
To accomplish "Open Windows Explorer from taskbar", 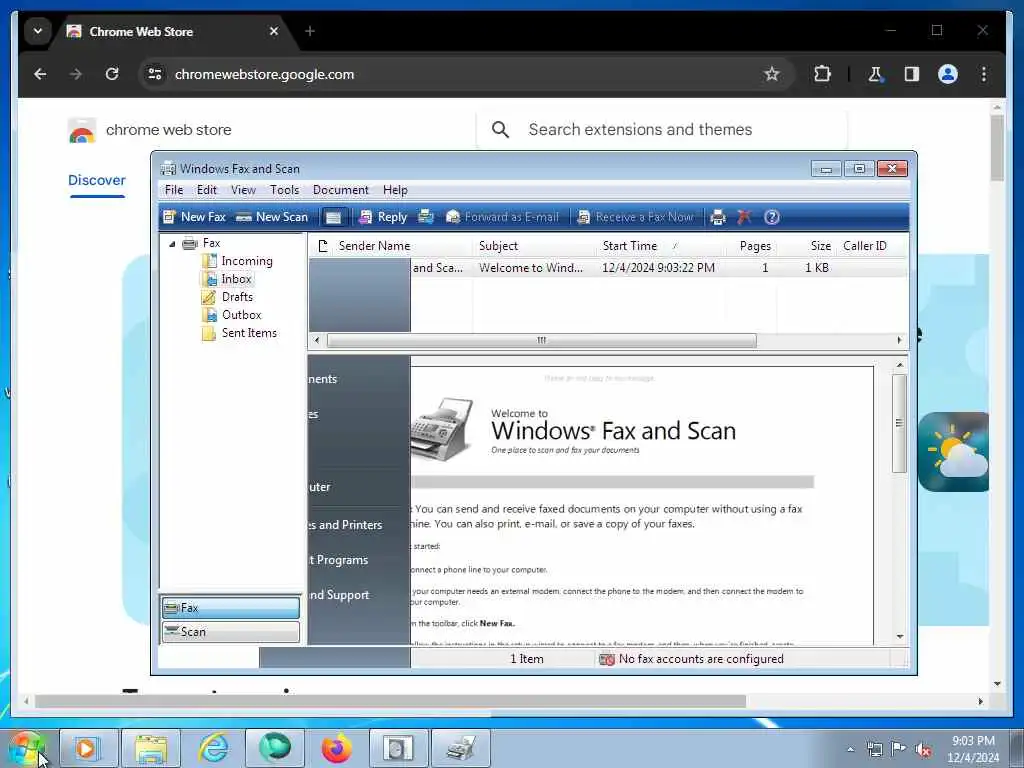I will [x=152, y=748].
